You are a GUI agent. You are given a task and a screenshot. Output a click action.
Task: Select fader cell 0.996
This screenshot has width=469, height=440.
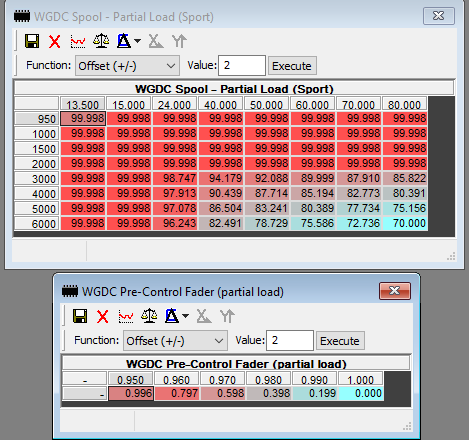pos(131,393)
